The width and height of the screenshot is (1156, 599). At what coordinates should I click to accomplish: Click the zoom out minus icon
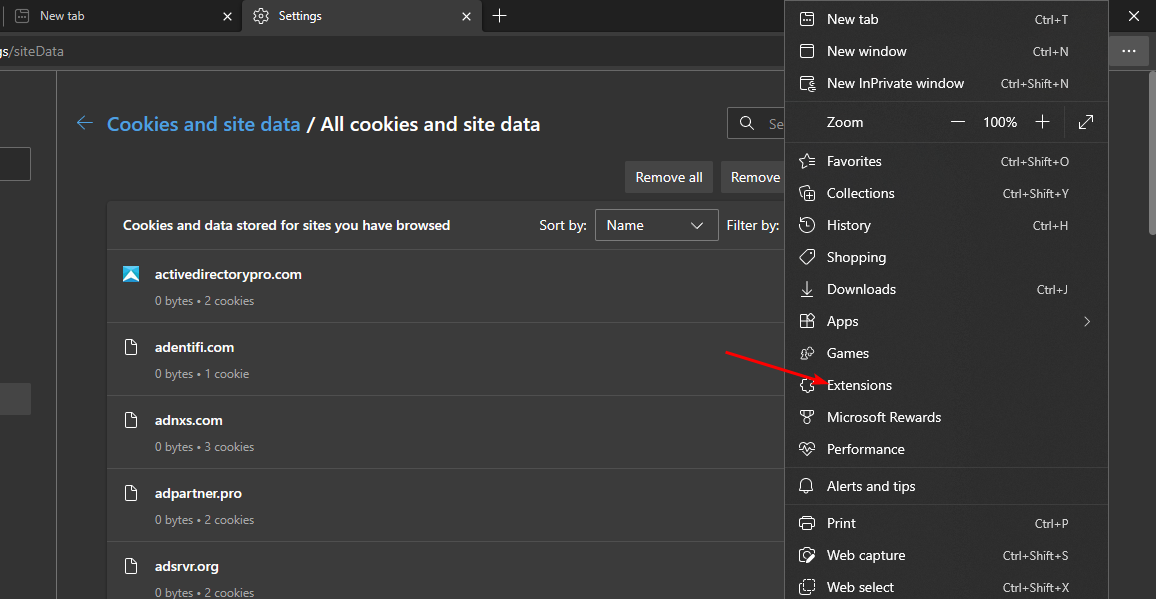coord(958,122)
